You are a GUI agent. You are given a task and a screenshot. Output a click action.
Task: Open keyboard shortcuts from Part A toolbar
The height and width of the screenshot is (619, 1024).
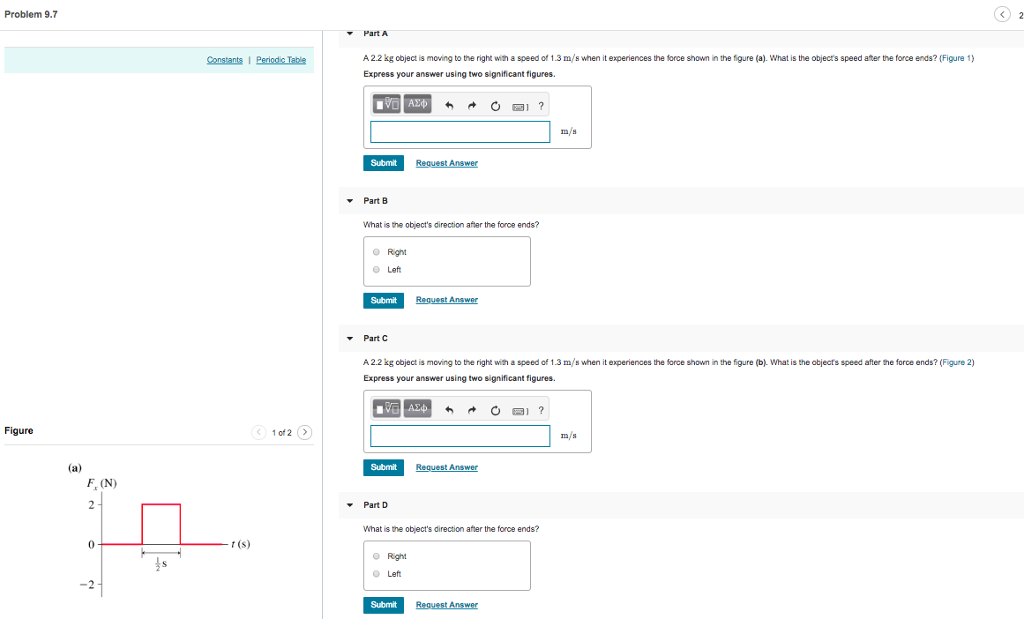click(521, 104)
